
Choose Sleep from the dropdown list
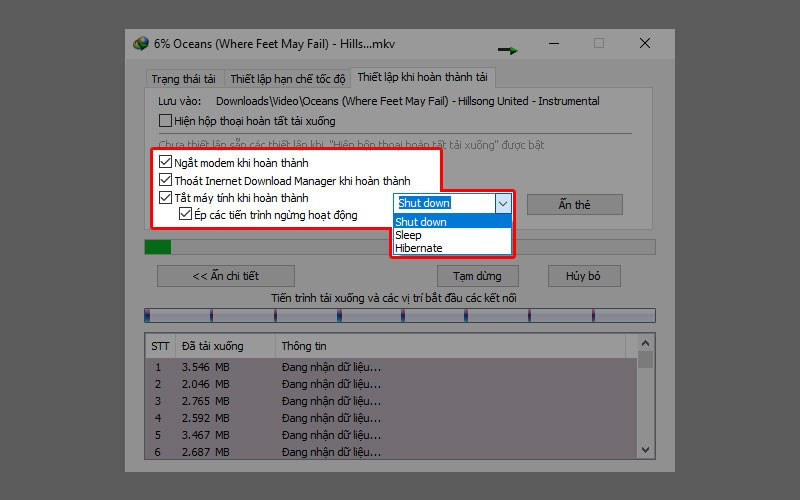click(x=453, y=235)
